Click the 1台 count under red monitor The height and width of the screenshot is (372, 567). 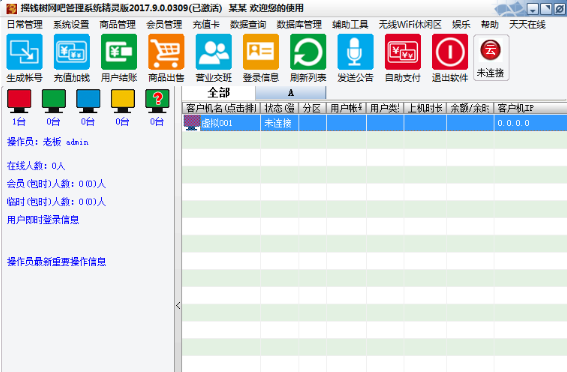(19, 121)
